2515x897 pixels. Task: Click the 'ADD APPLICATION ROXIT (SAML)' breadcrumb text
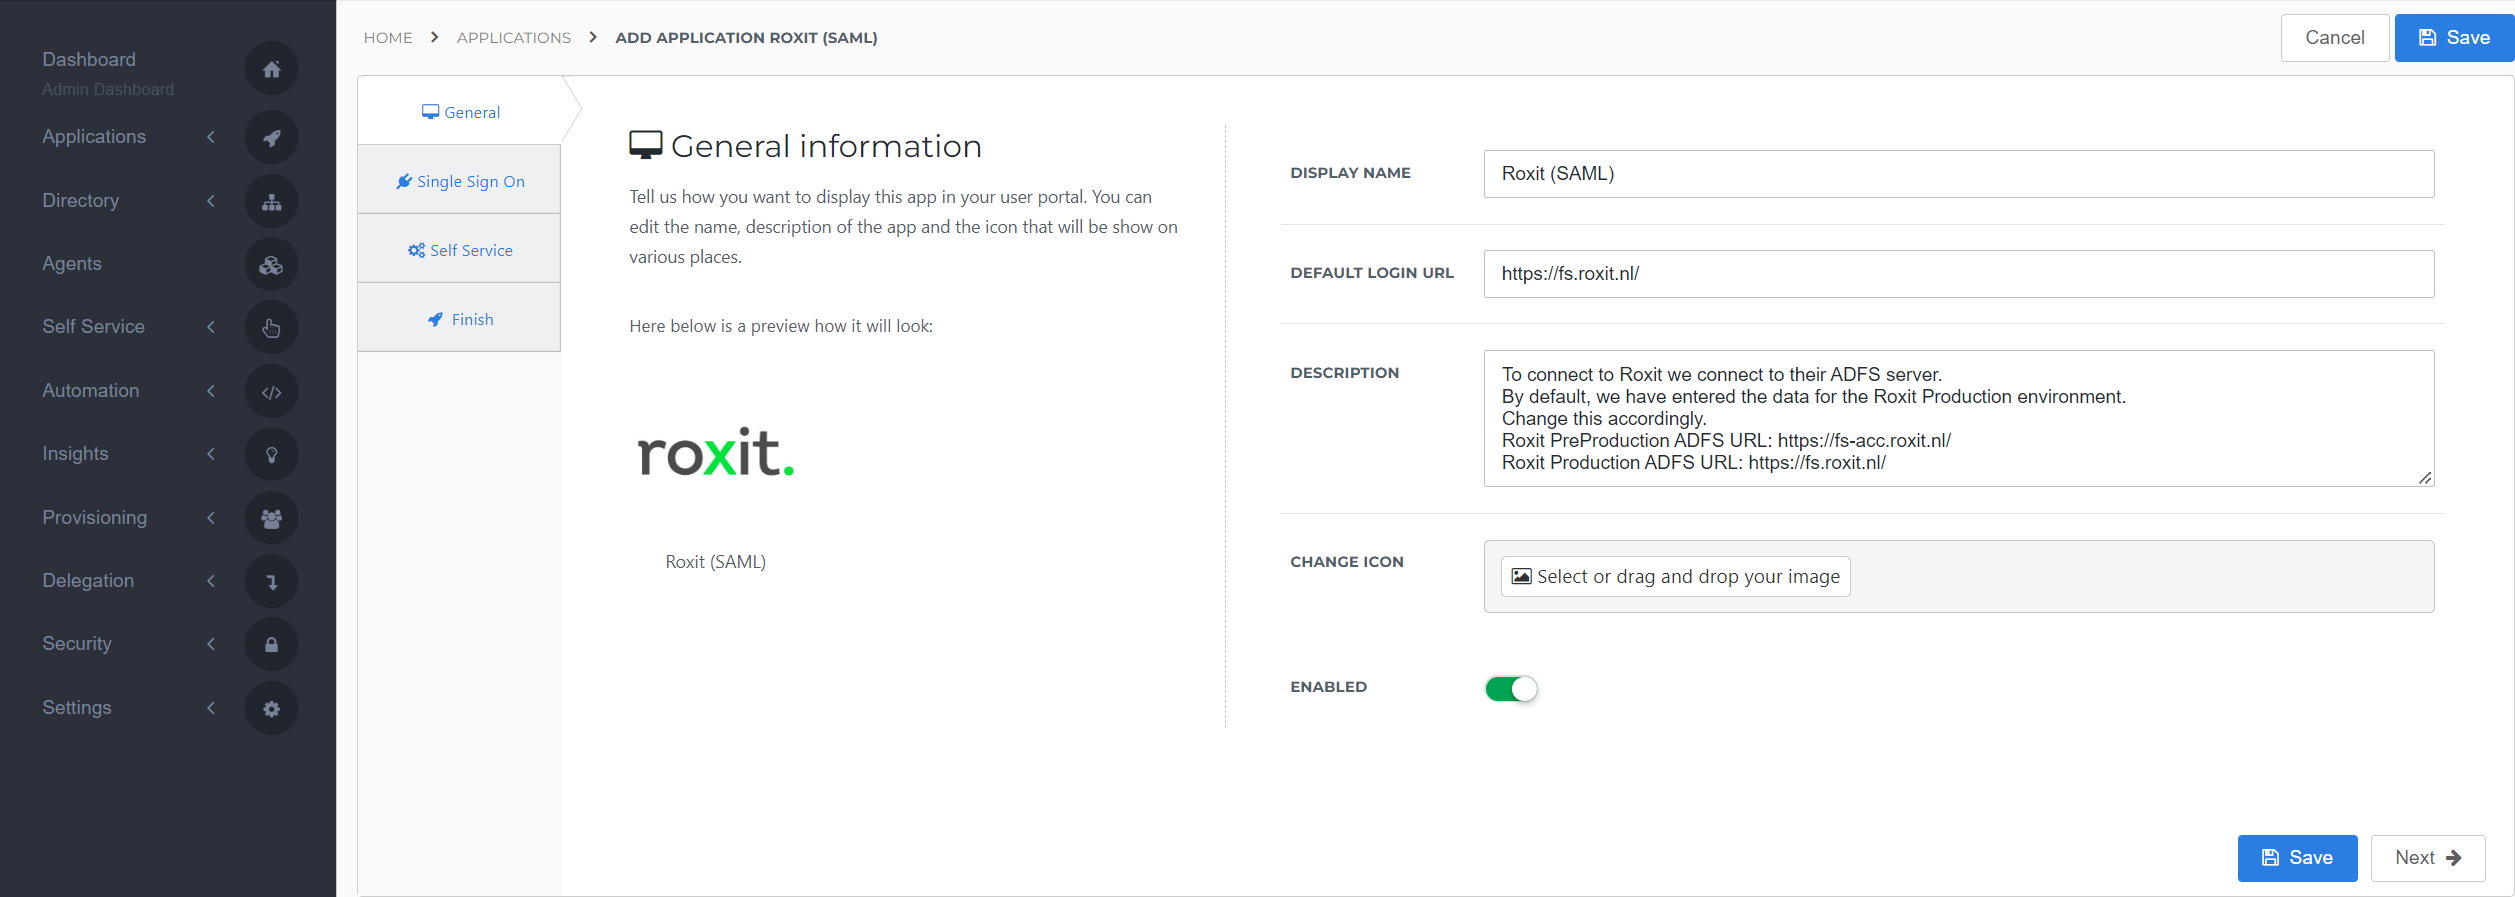(746, 38)
